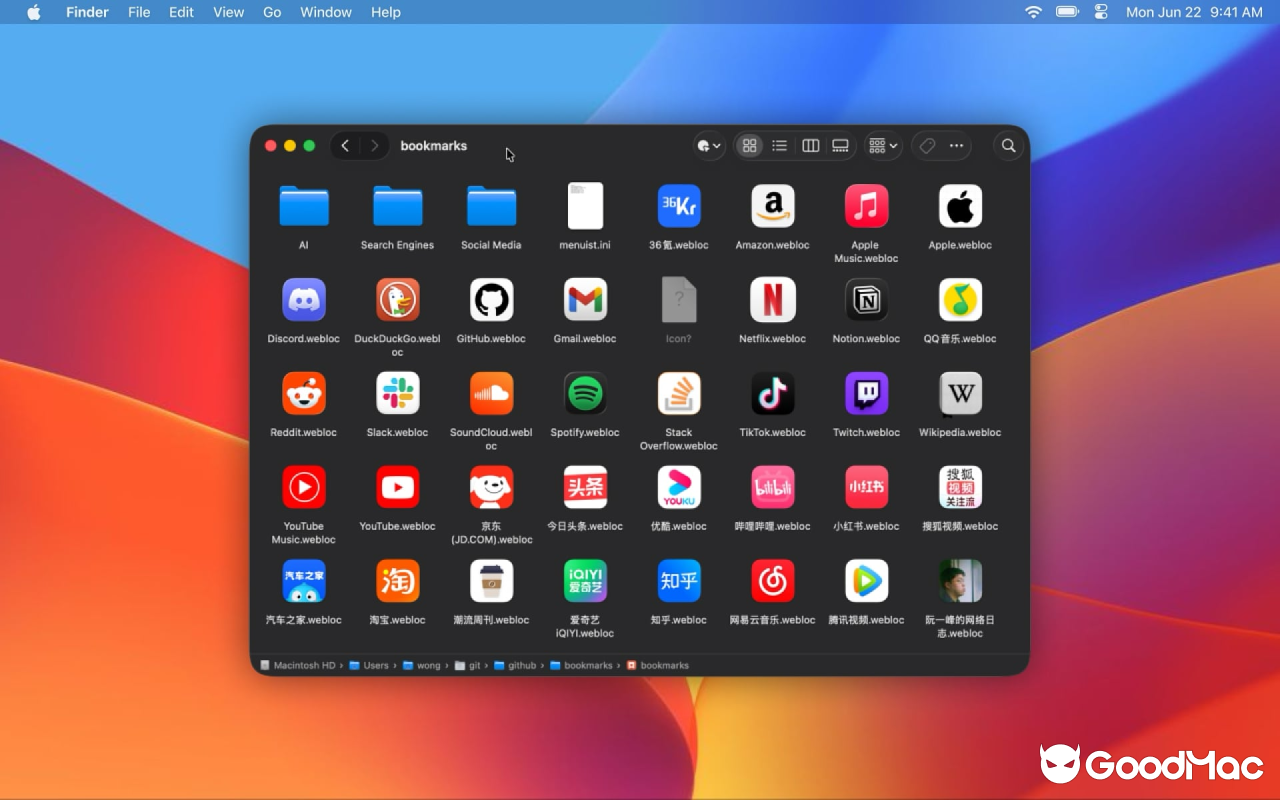Viewport: 1280px width, 800px height.
Task: Select the Gmail.webloc bookmark
Action: (x=585, y=300)
